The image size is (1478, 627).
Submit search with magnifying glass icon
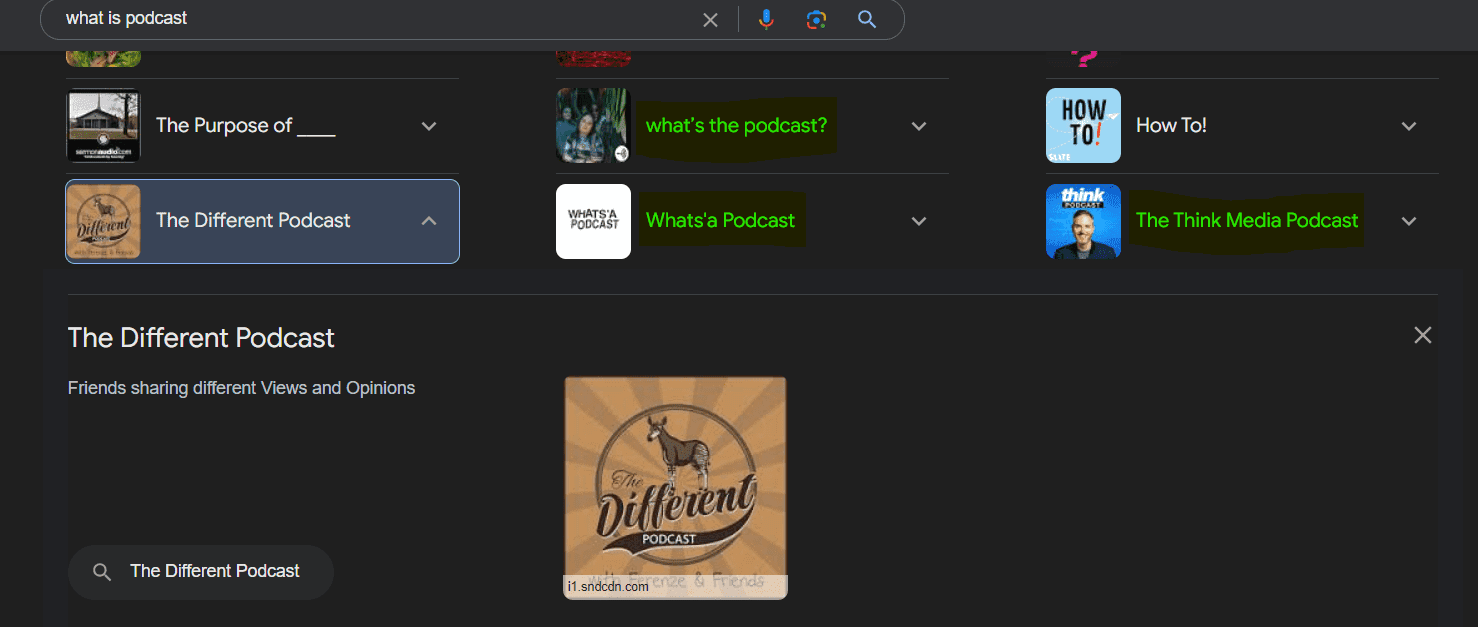pos(867,19)
